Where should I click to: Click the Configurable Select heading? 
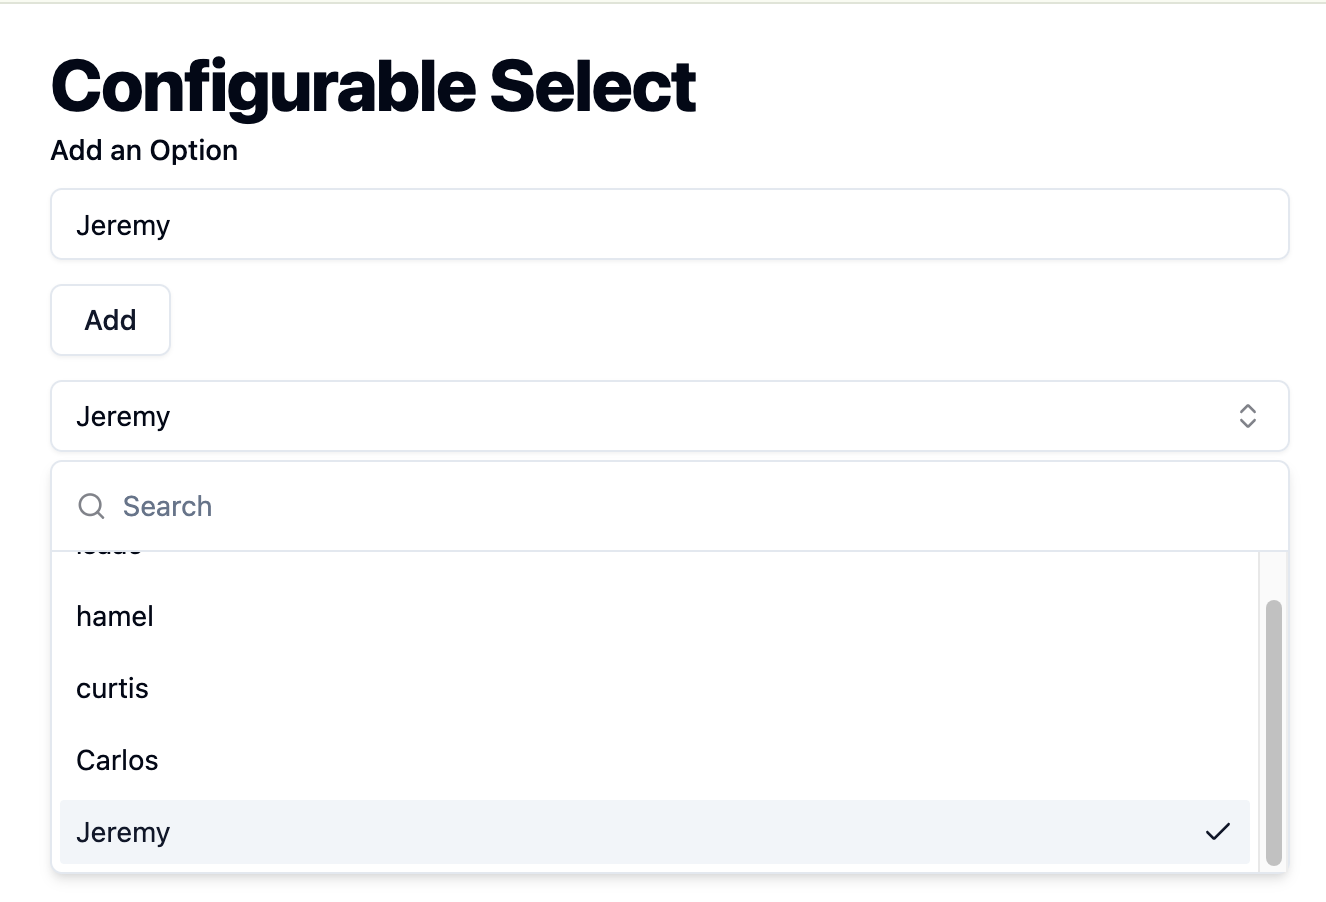coord(373,86)
